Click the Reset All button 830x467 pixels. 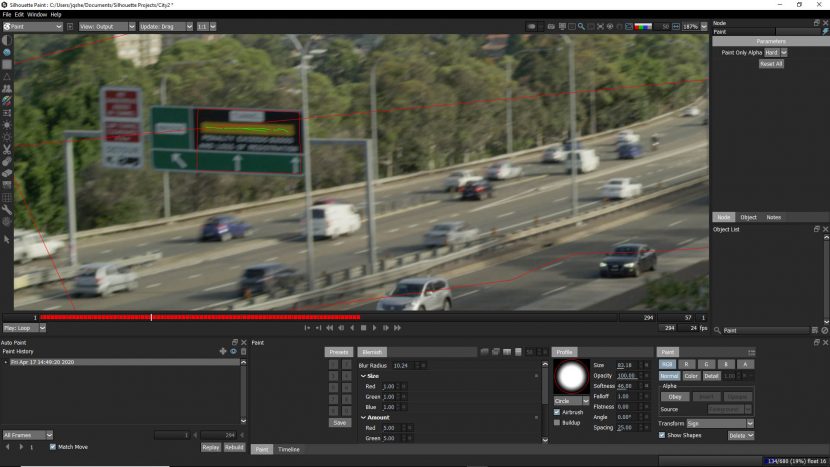click(x=771, y=63)
